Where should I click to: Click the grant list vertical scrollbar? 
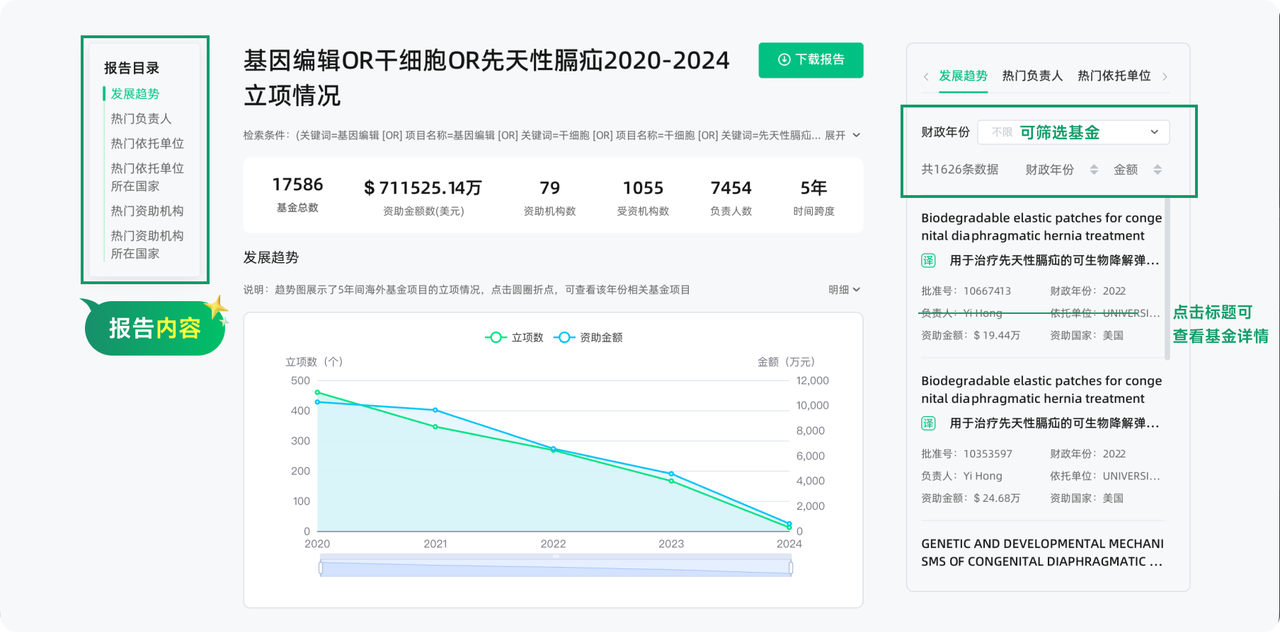pyautogui.click(x=1167, y=279)
